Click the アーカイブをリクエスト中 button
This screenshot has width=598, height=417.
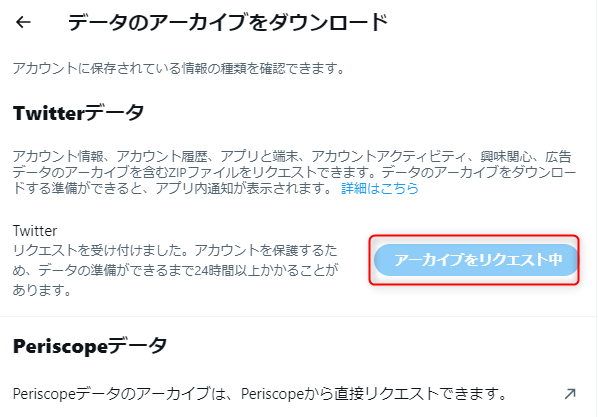476,260
